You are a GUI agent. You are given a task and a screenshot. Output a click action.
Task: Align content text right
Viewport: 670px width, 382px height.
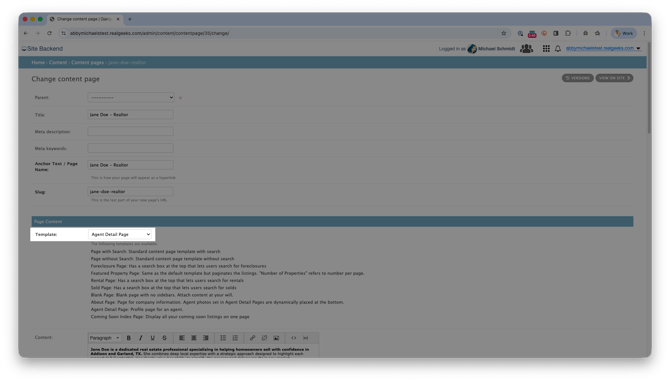pyautogui.click(x=206, y=338)
